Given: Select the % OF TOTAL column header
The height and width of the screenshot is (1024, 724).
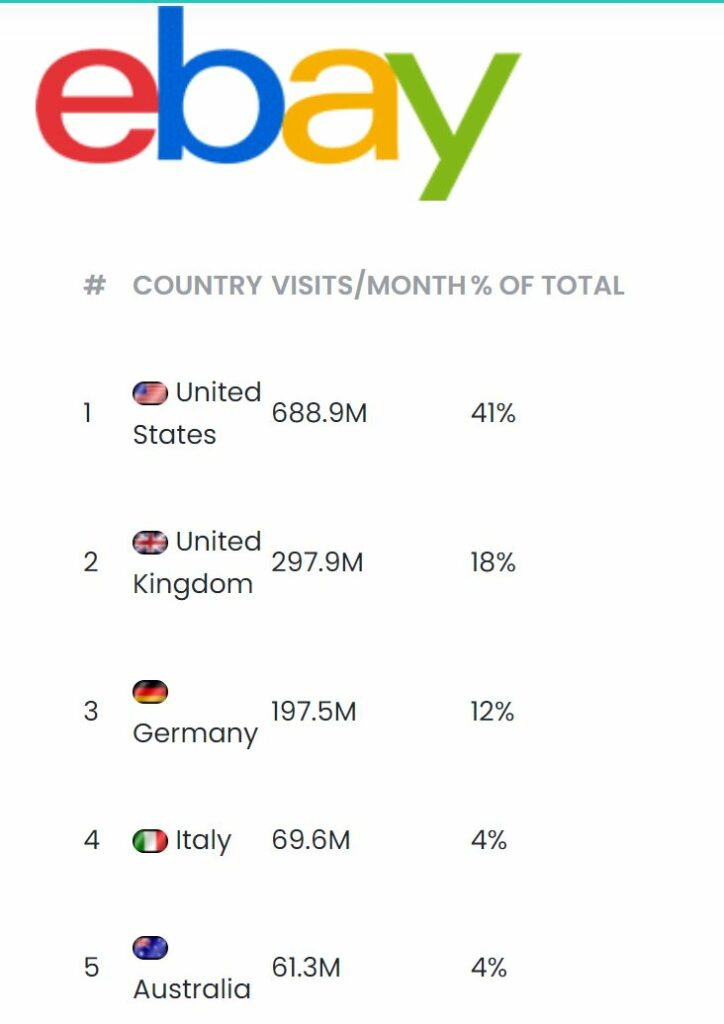Looking at the screenshot, I should pyautogui.click(x=548, y=285).
